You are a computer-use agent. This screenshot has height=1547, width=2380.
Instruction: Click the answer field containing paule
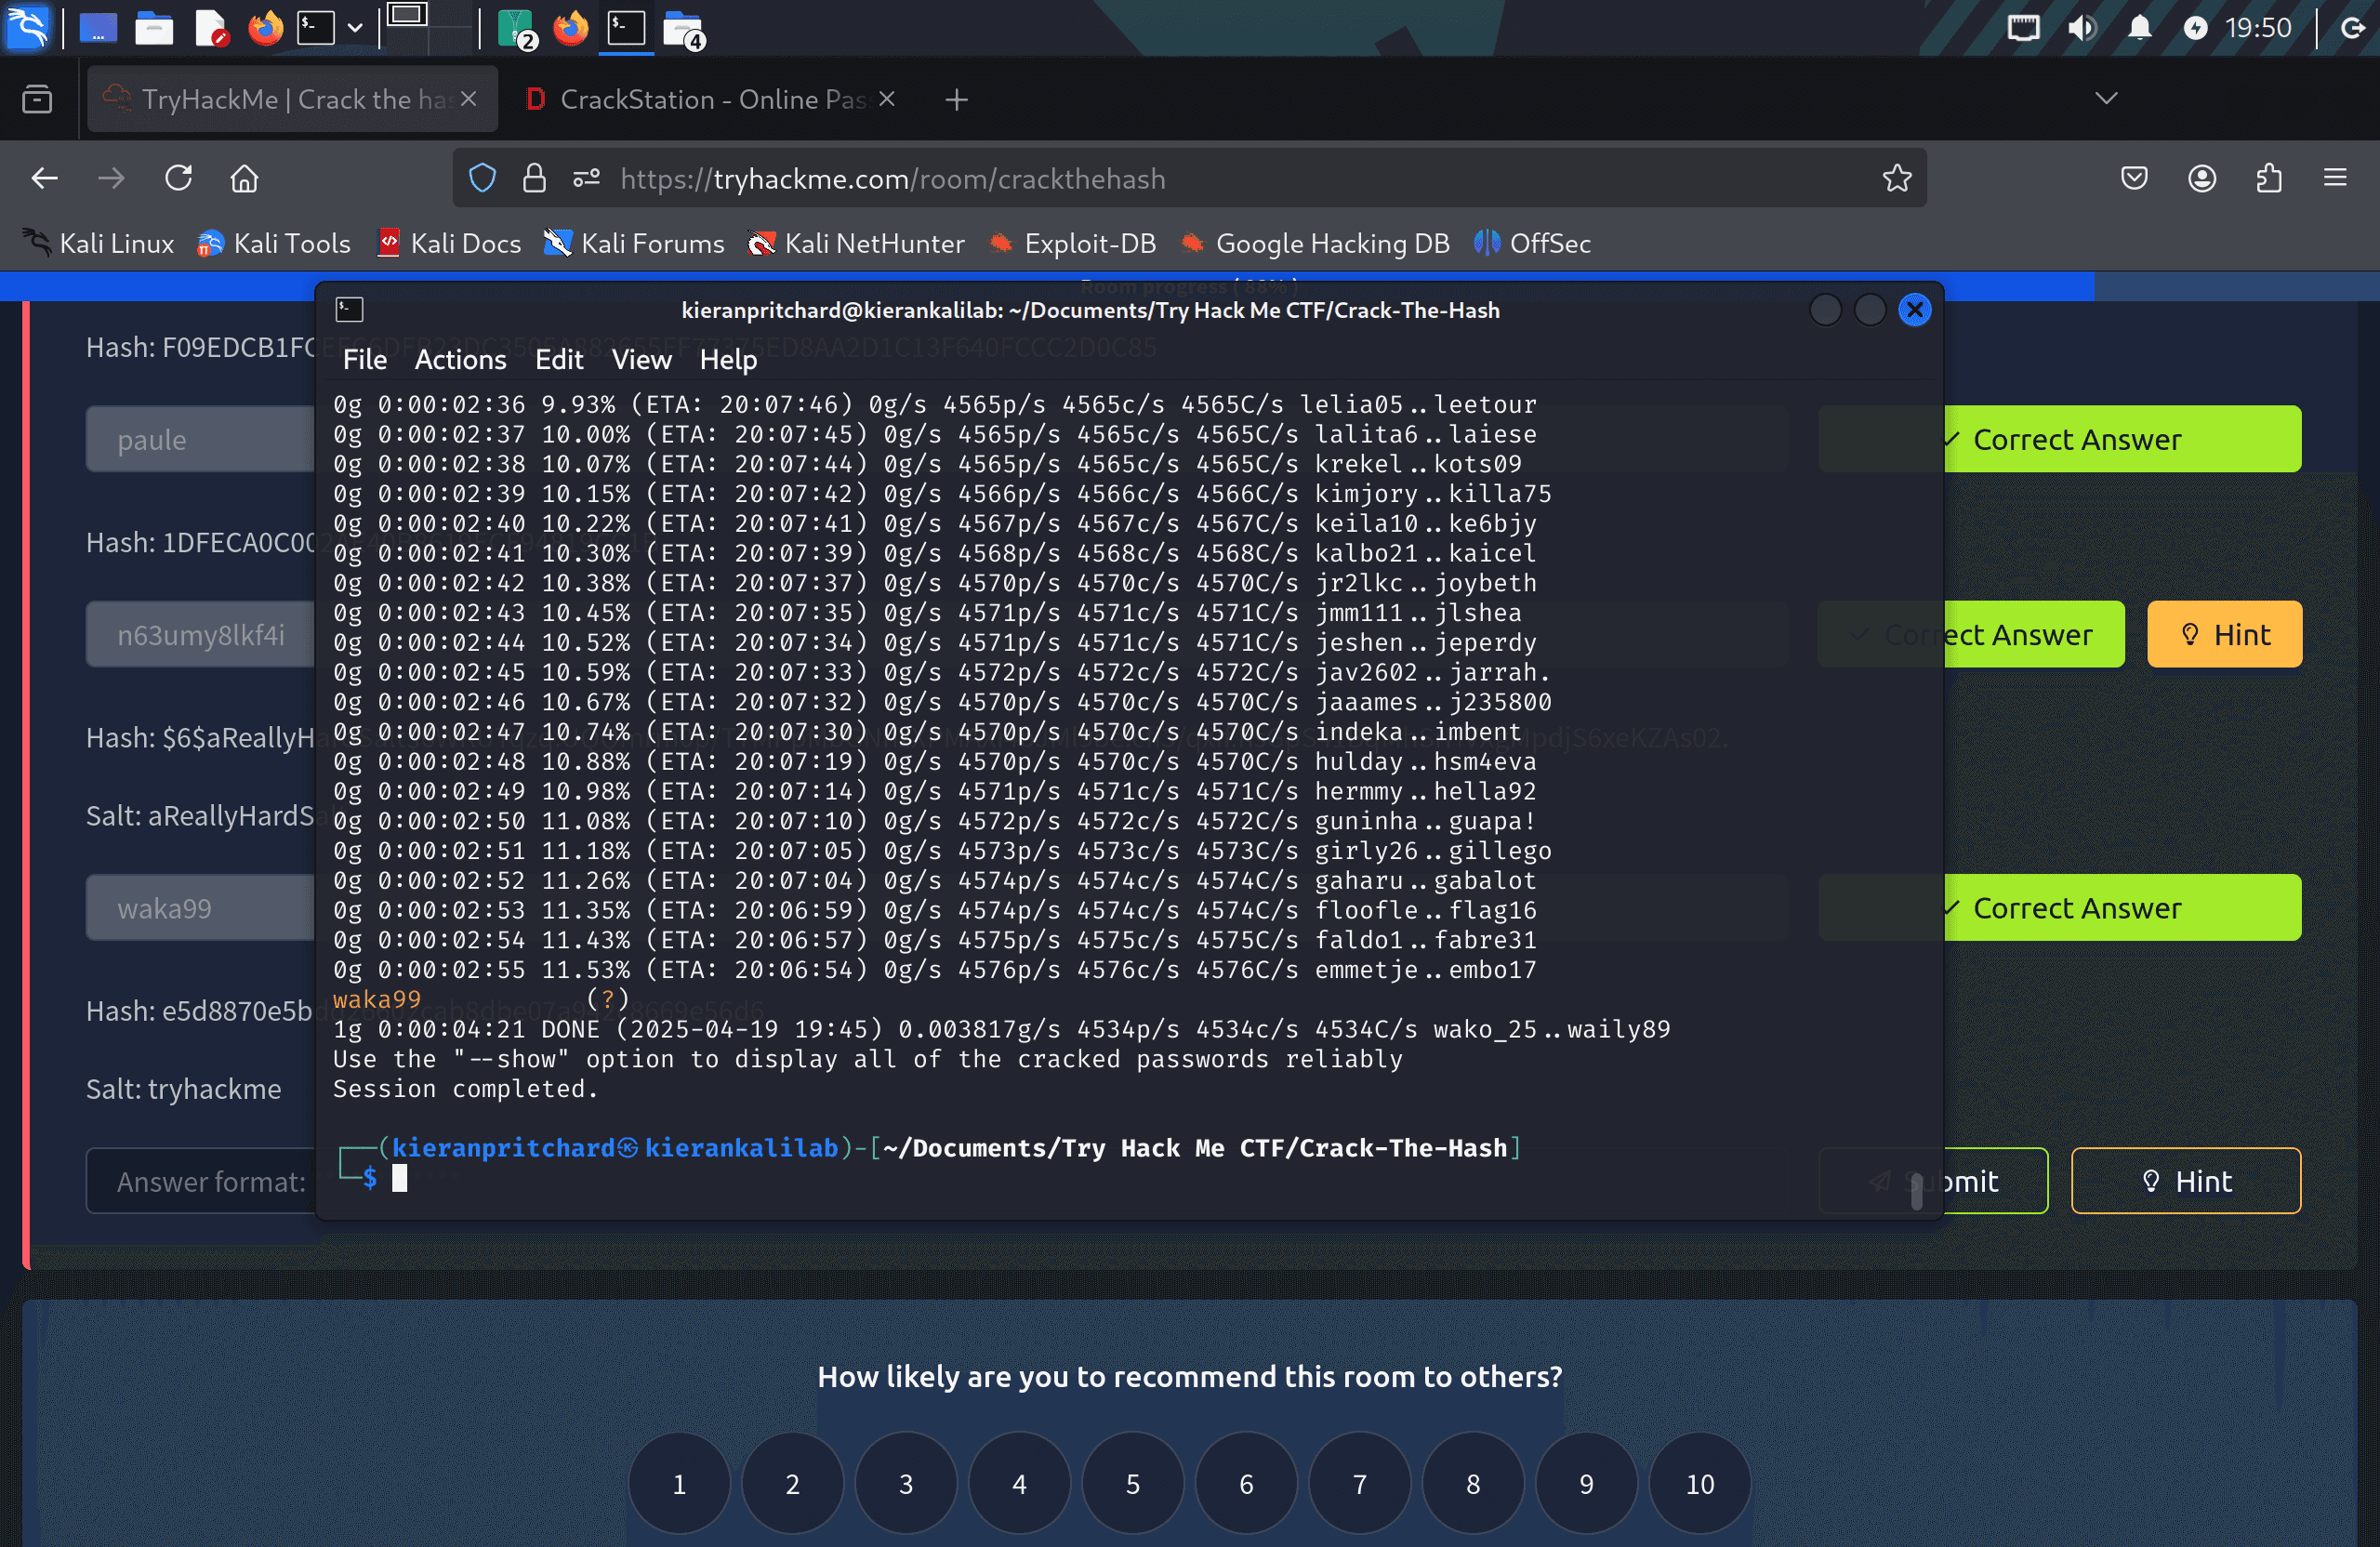point(200,439)
